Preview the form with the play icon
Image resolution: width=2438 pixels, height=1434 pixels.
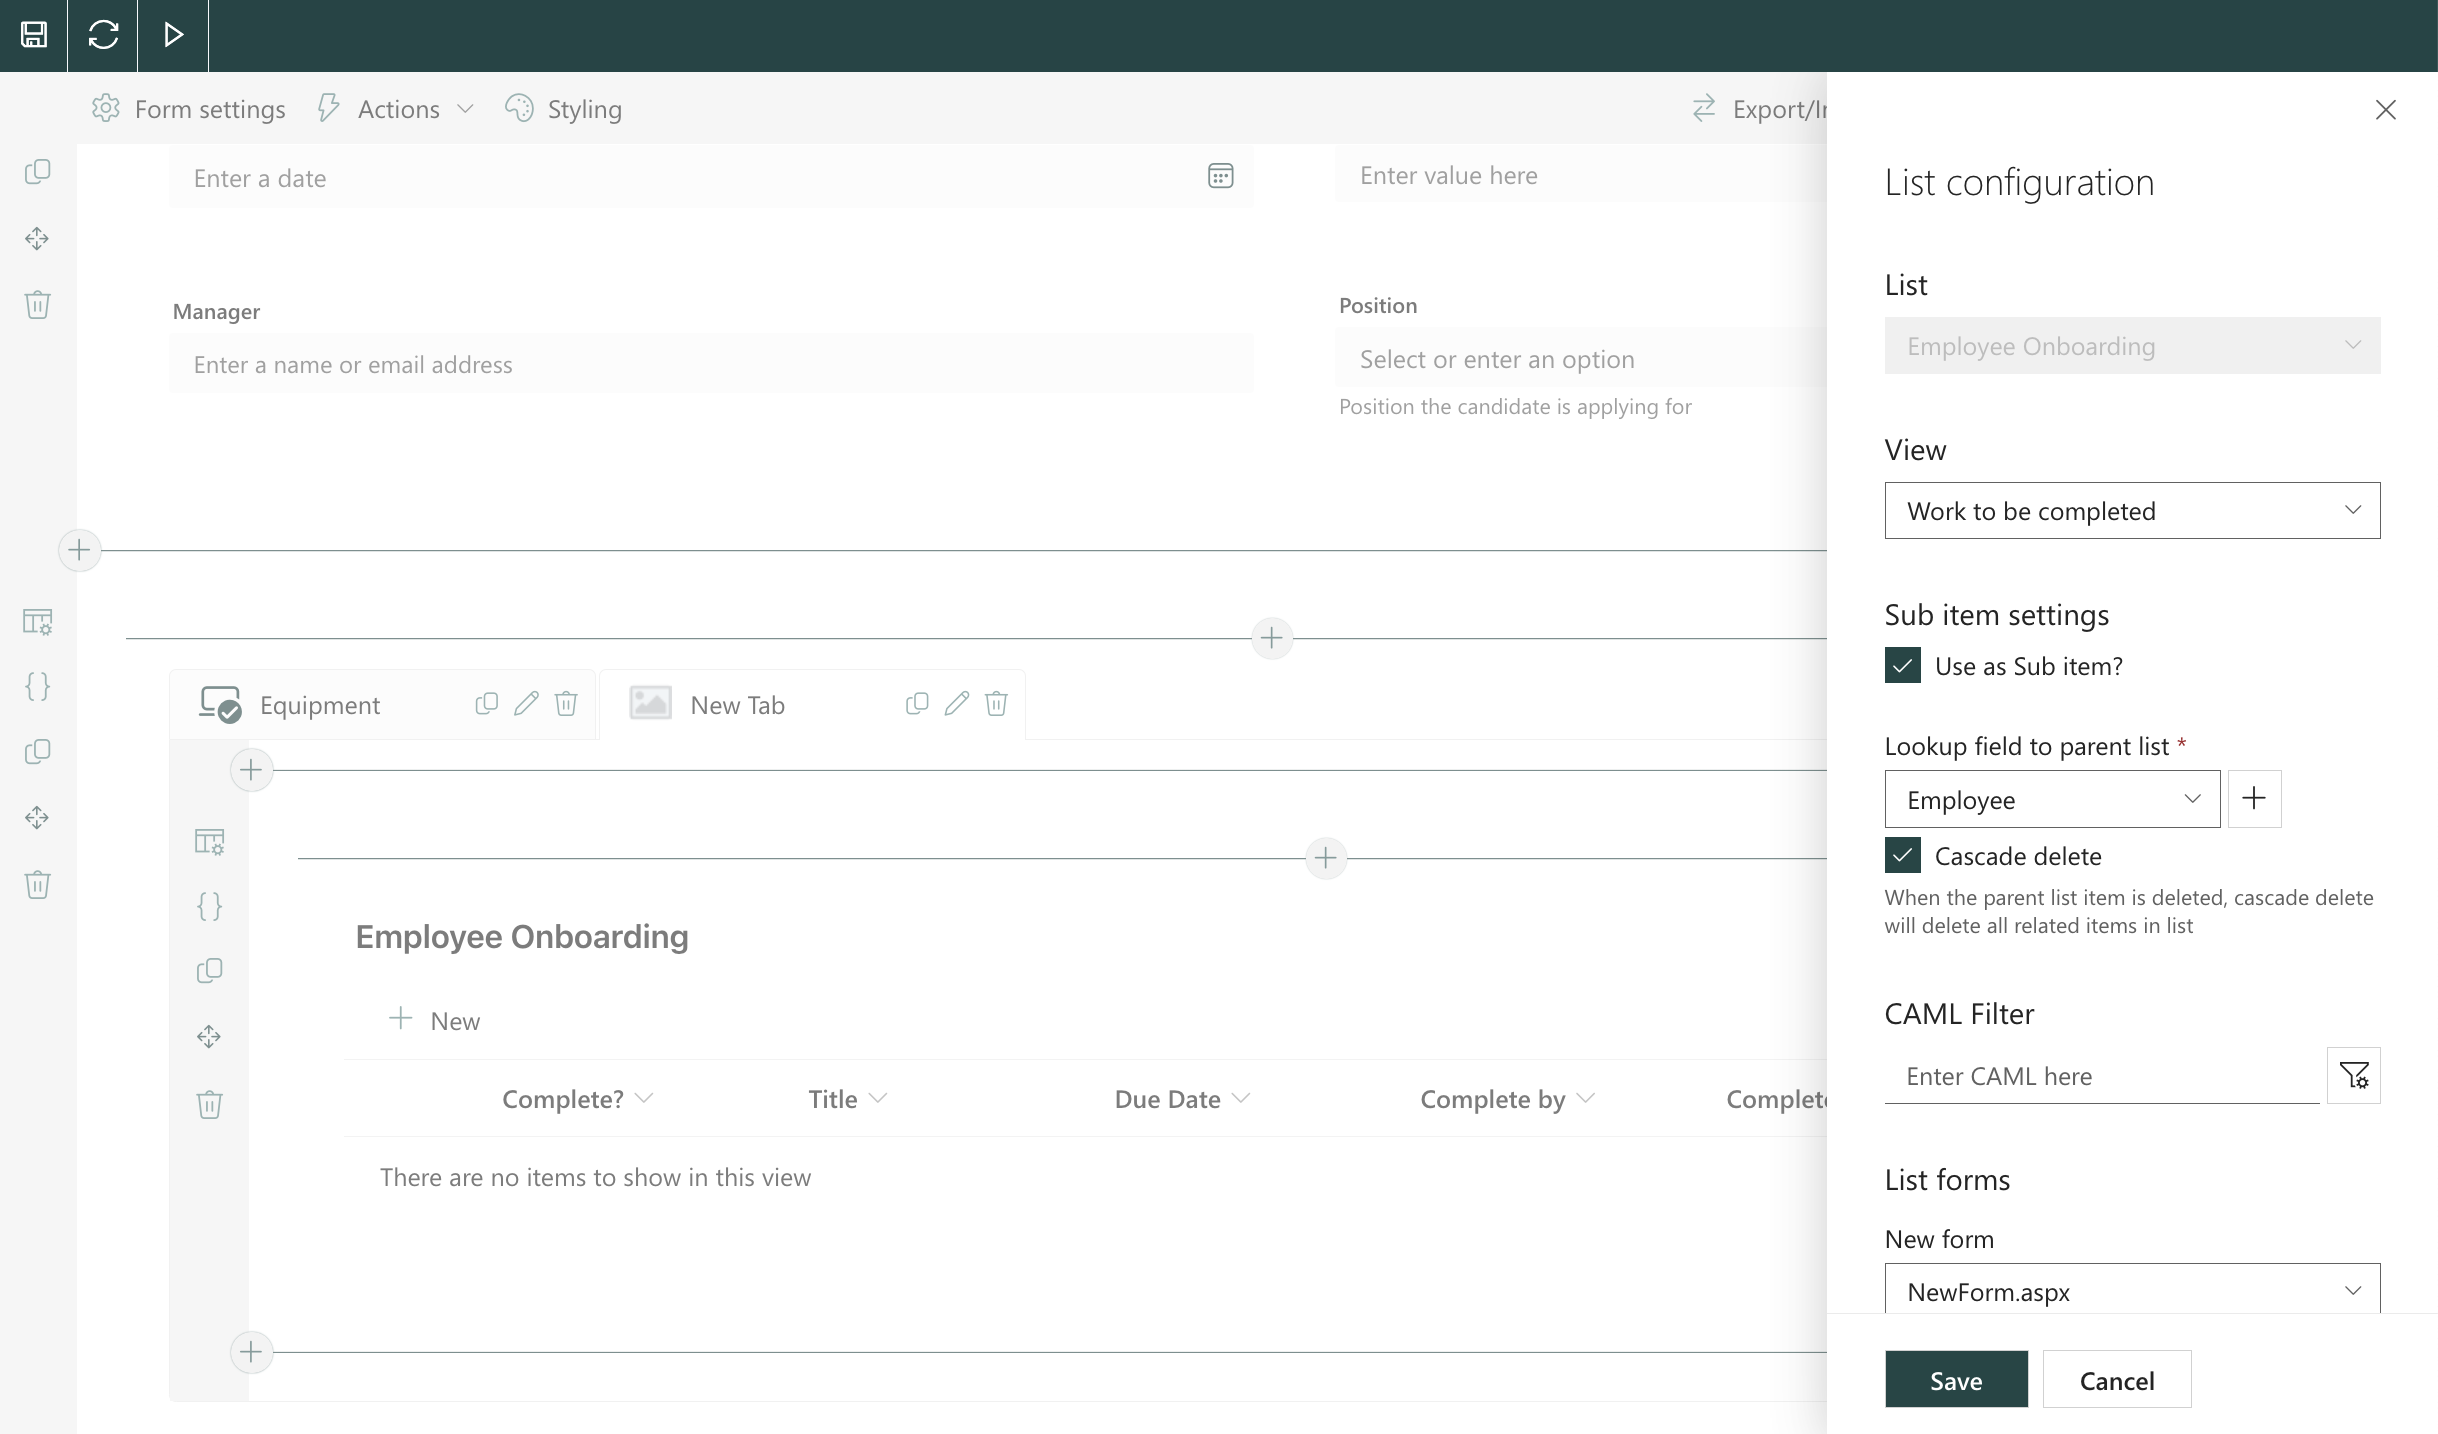[172, 35]
